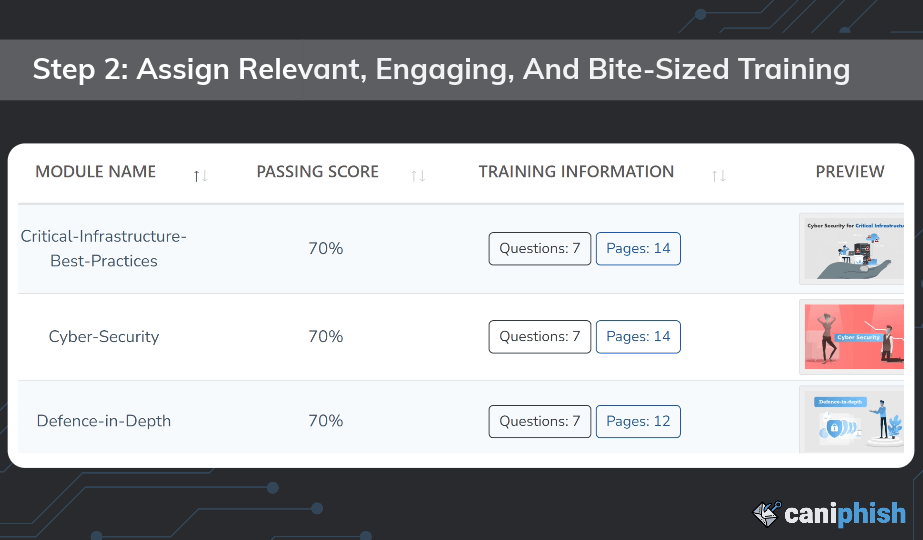Image resolution: width=923 pixels, height=540 pixels.
Task: Click Pages: 14 badge in Cyber-Security row
Action: [638, 337]
